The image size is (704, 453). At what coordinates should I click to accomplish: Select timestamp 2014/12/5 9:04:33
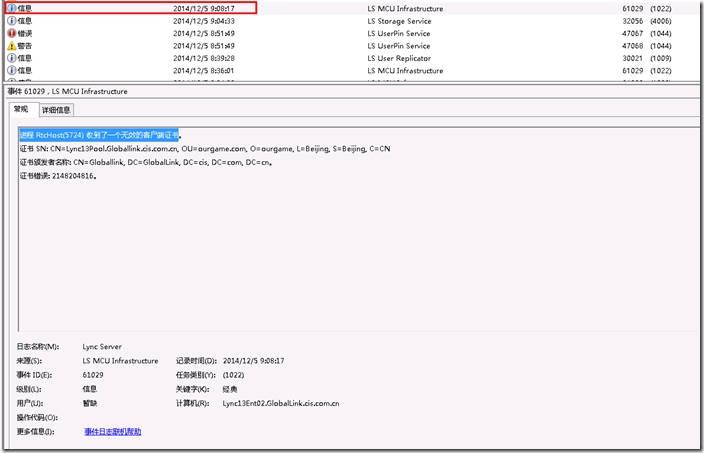[204, 21]
